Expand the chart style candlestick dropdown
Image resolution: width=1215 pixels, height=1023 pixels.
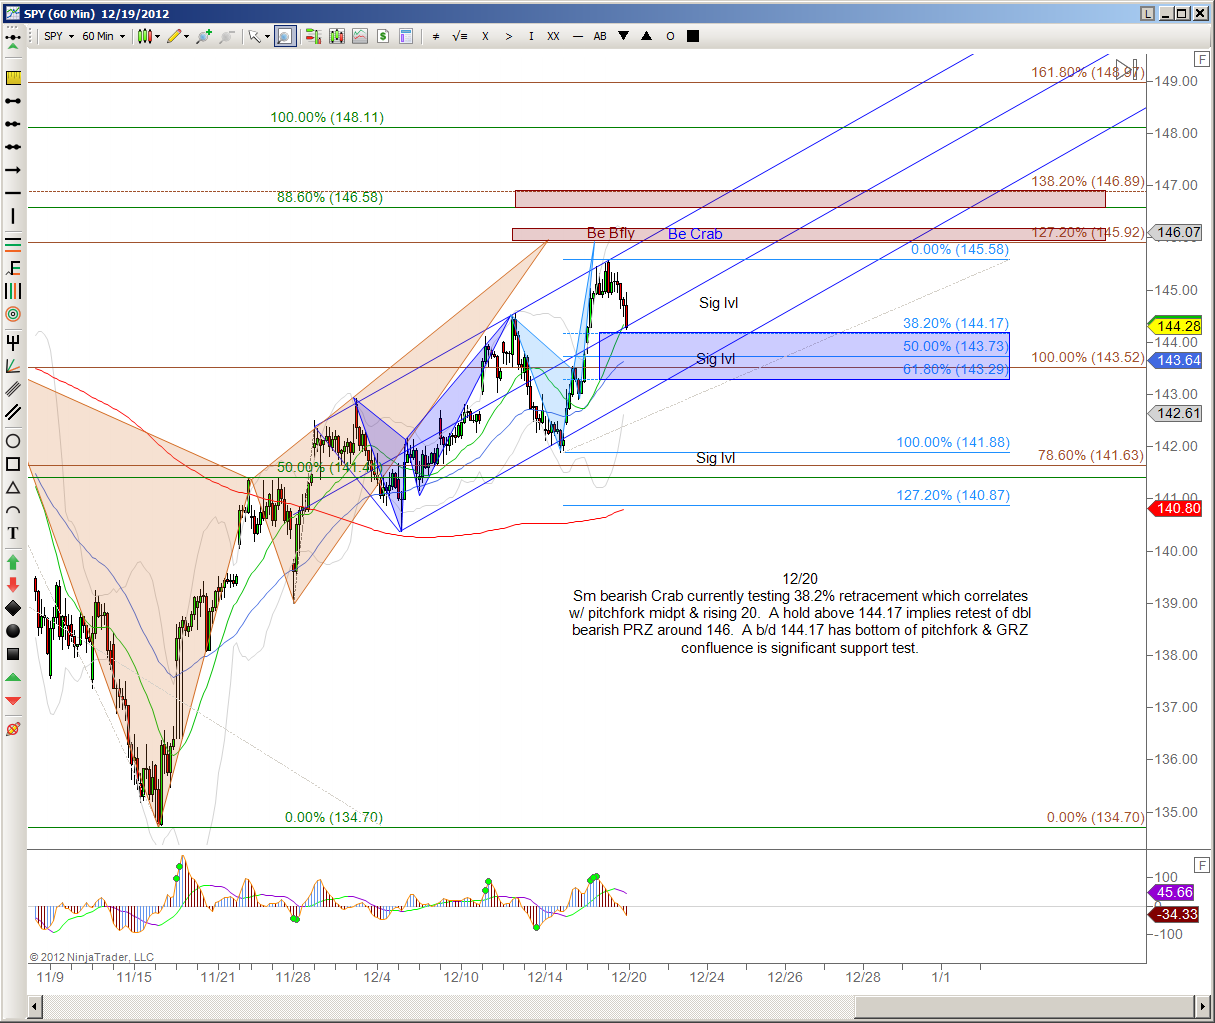coord(149,36)
